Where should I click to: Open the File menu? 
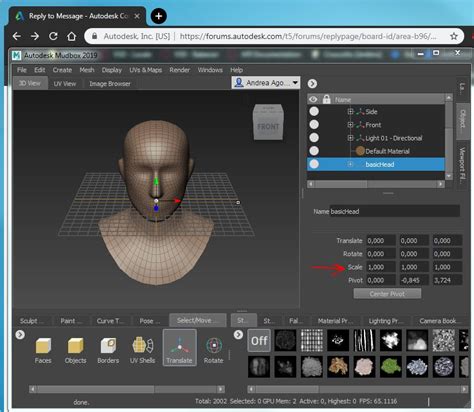(22, 70)
